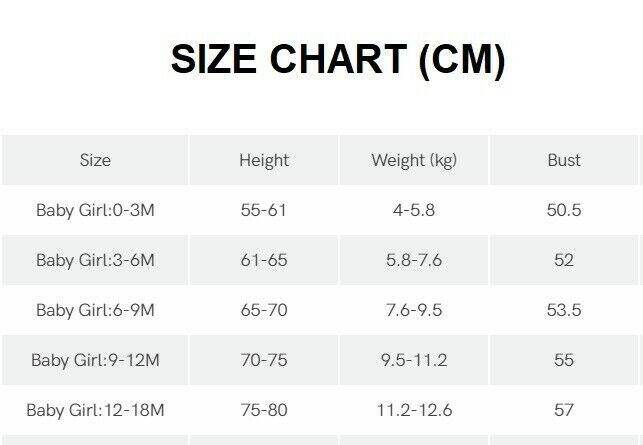Click the Baby Girl:9-12M size label
The width and height of the screenshot is (643, 445).
(95, 360)
